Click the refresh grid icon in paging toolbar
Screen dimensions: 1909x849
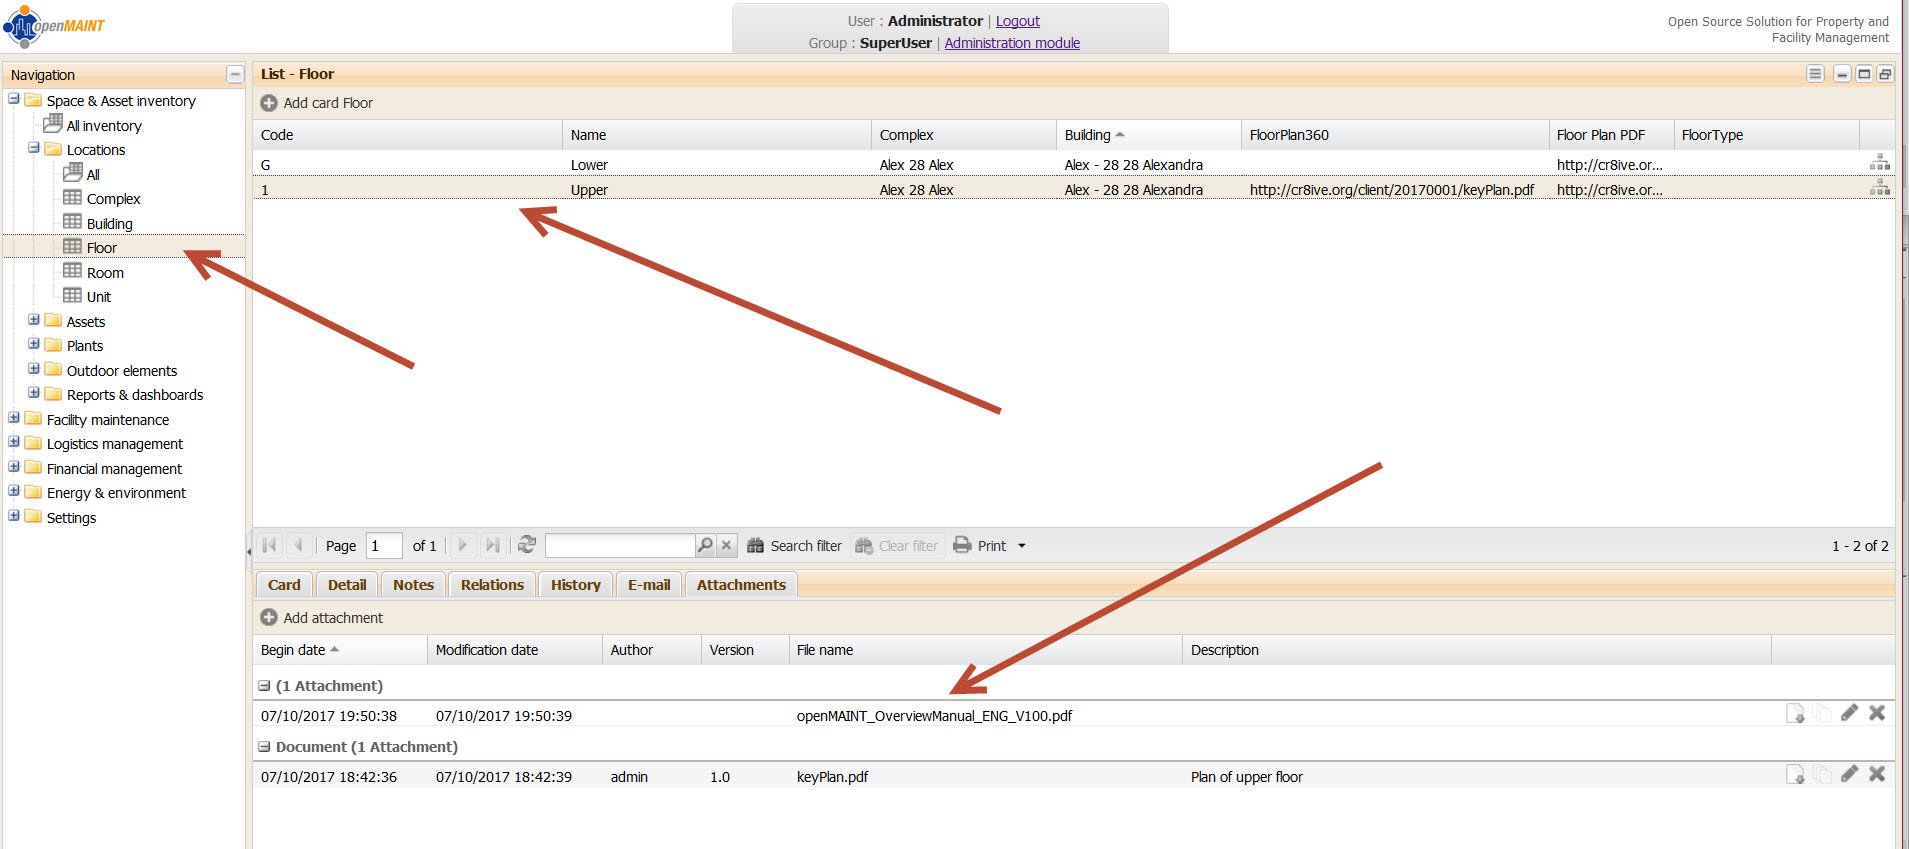click(x=527, y=545)
